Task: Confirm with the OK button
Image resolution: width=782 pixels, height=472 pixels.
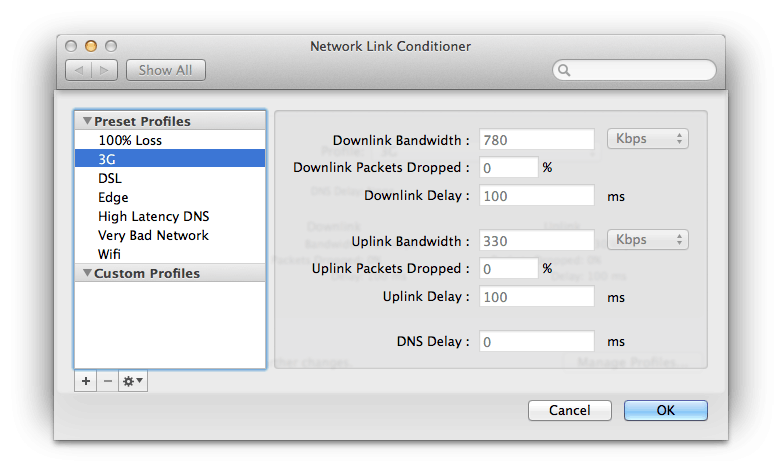Action: click(665, 410)
